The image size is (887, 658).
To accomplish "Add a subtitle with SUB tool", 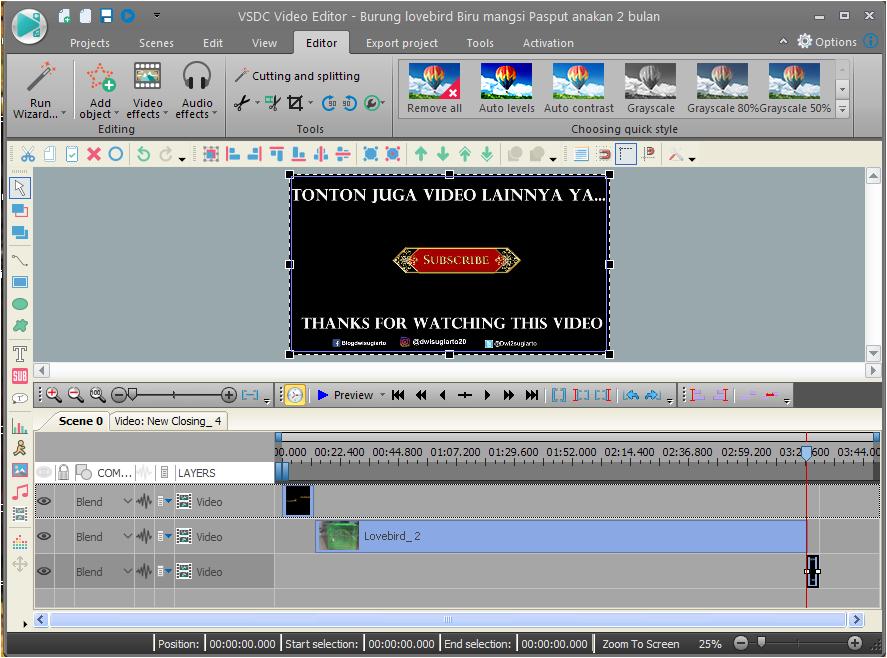I will [x=20, y=376].
